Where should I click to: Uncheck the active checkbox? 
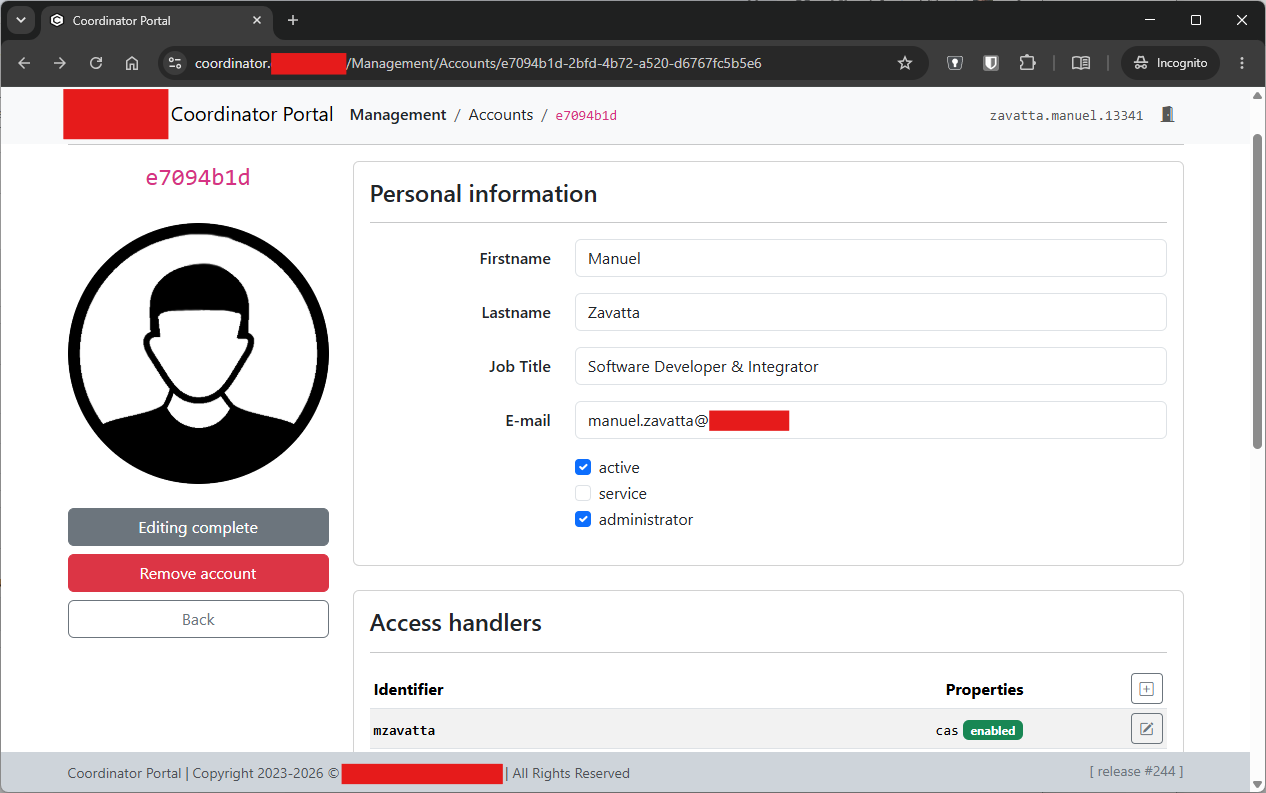pos(583,467)
